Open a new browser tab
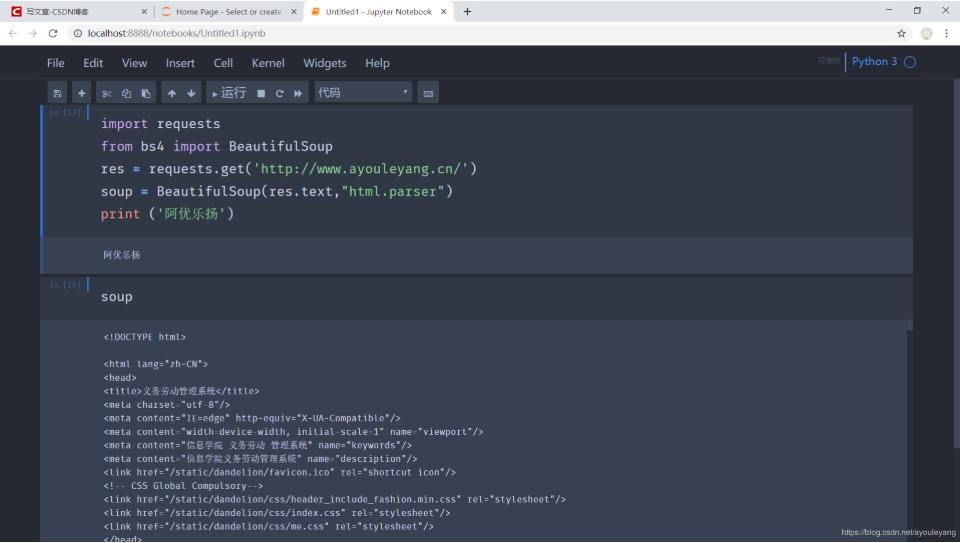The image size is (960, 543). 467,12
